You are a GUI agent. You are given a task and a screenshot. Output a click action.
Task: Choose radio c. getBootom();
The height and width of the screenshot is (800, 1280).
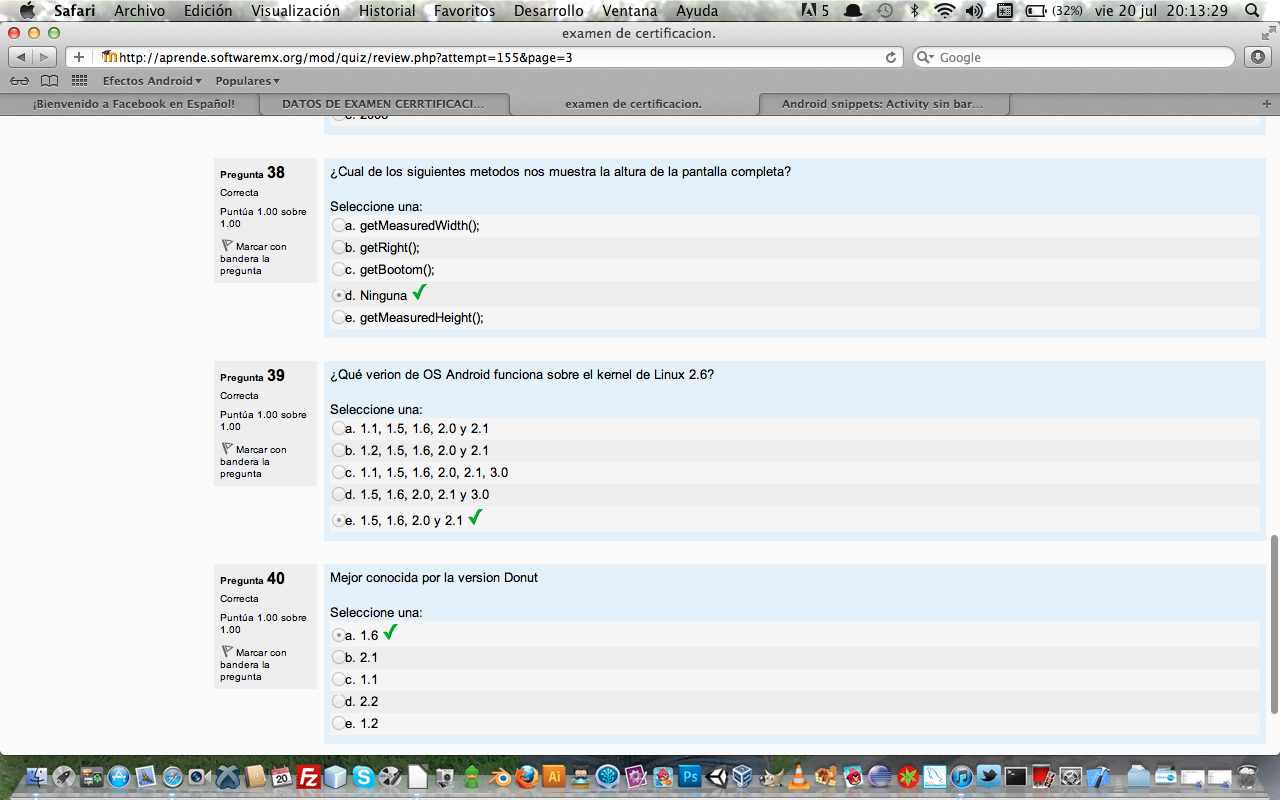point(338,270)
